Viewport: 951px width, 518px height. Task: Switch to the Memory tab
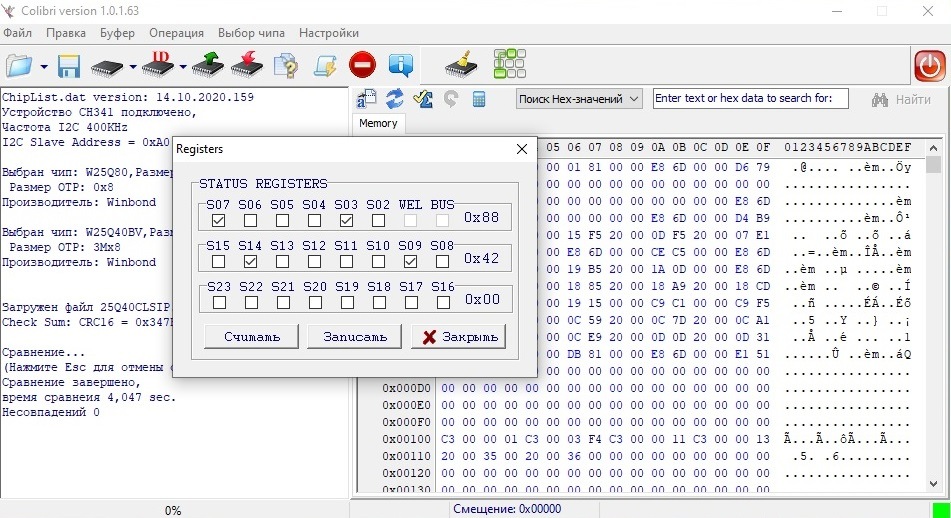click(x=378, y=123)
